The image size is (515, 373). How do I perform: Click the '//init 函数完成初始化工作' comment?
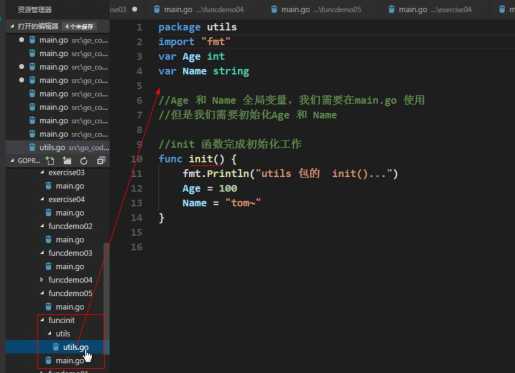pos(230,144)
